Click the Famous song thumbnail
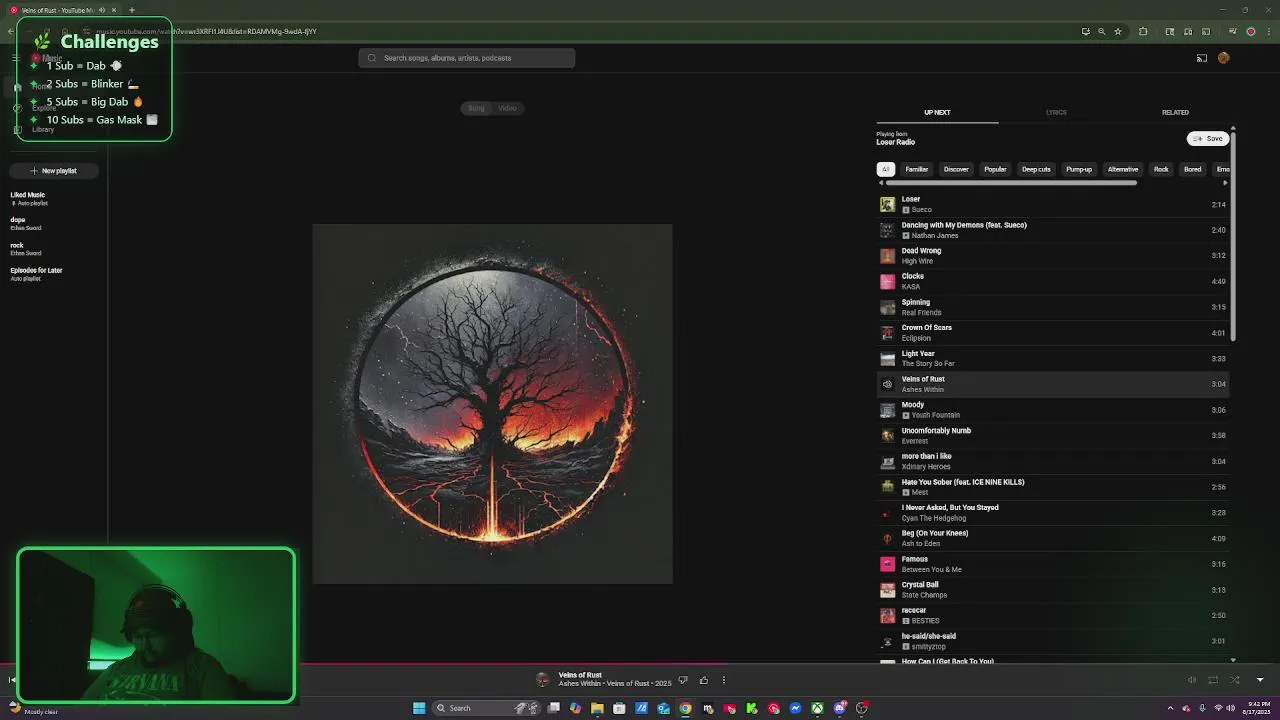This screenshot has height=720, width=1280. 887,564
